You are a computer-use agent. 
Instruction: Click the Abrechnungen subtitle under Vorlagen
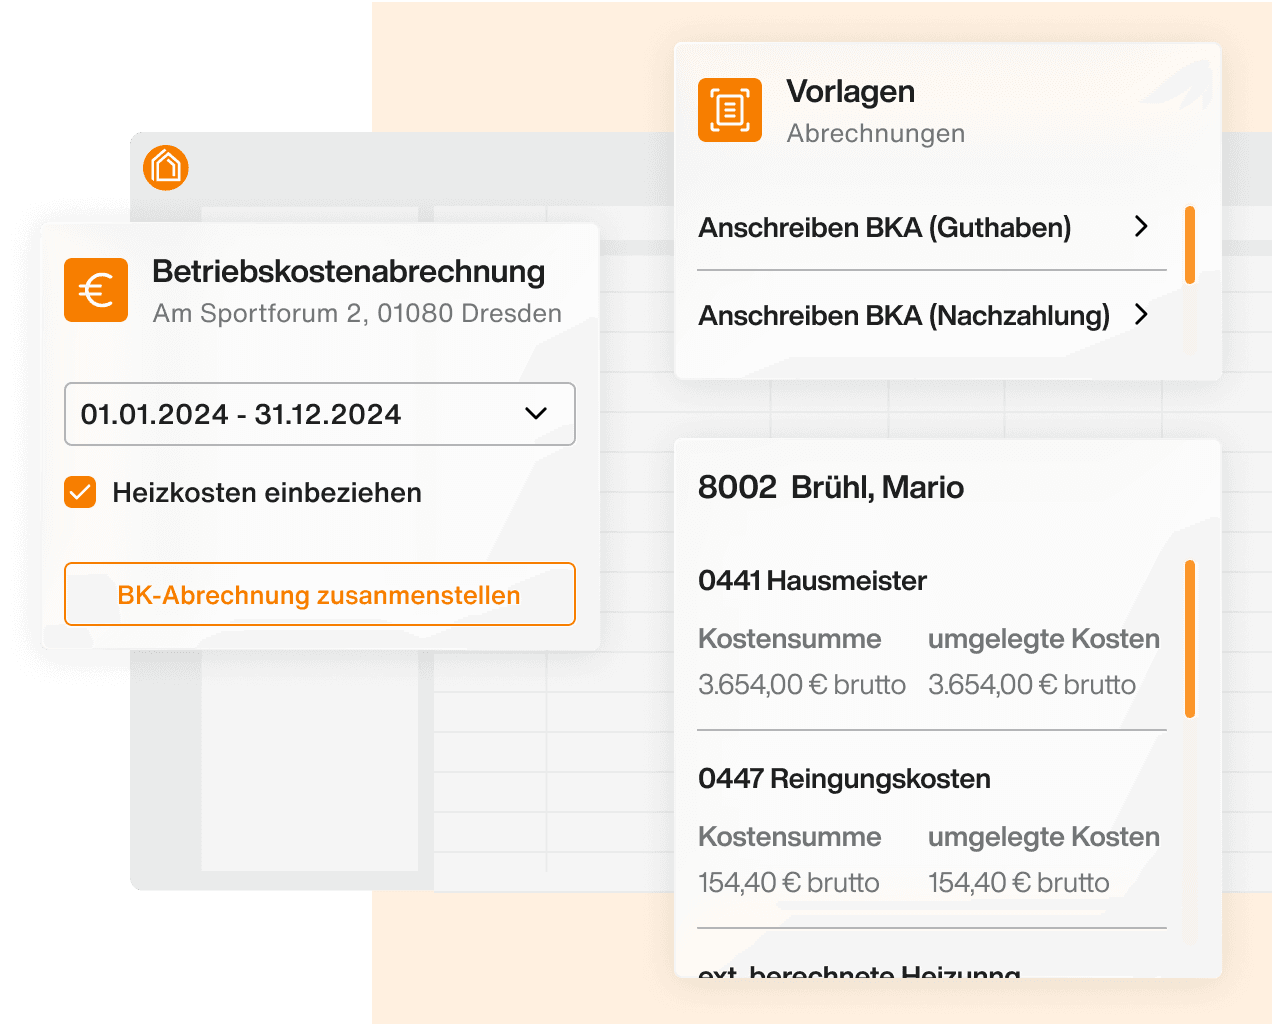[x=875, y=134]
